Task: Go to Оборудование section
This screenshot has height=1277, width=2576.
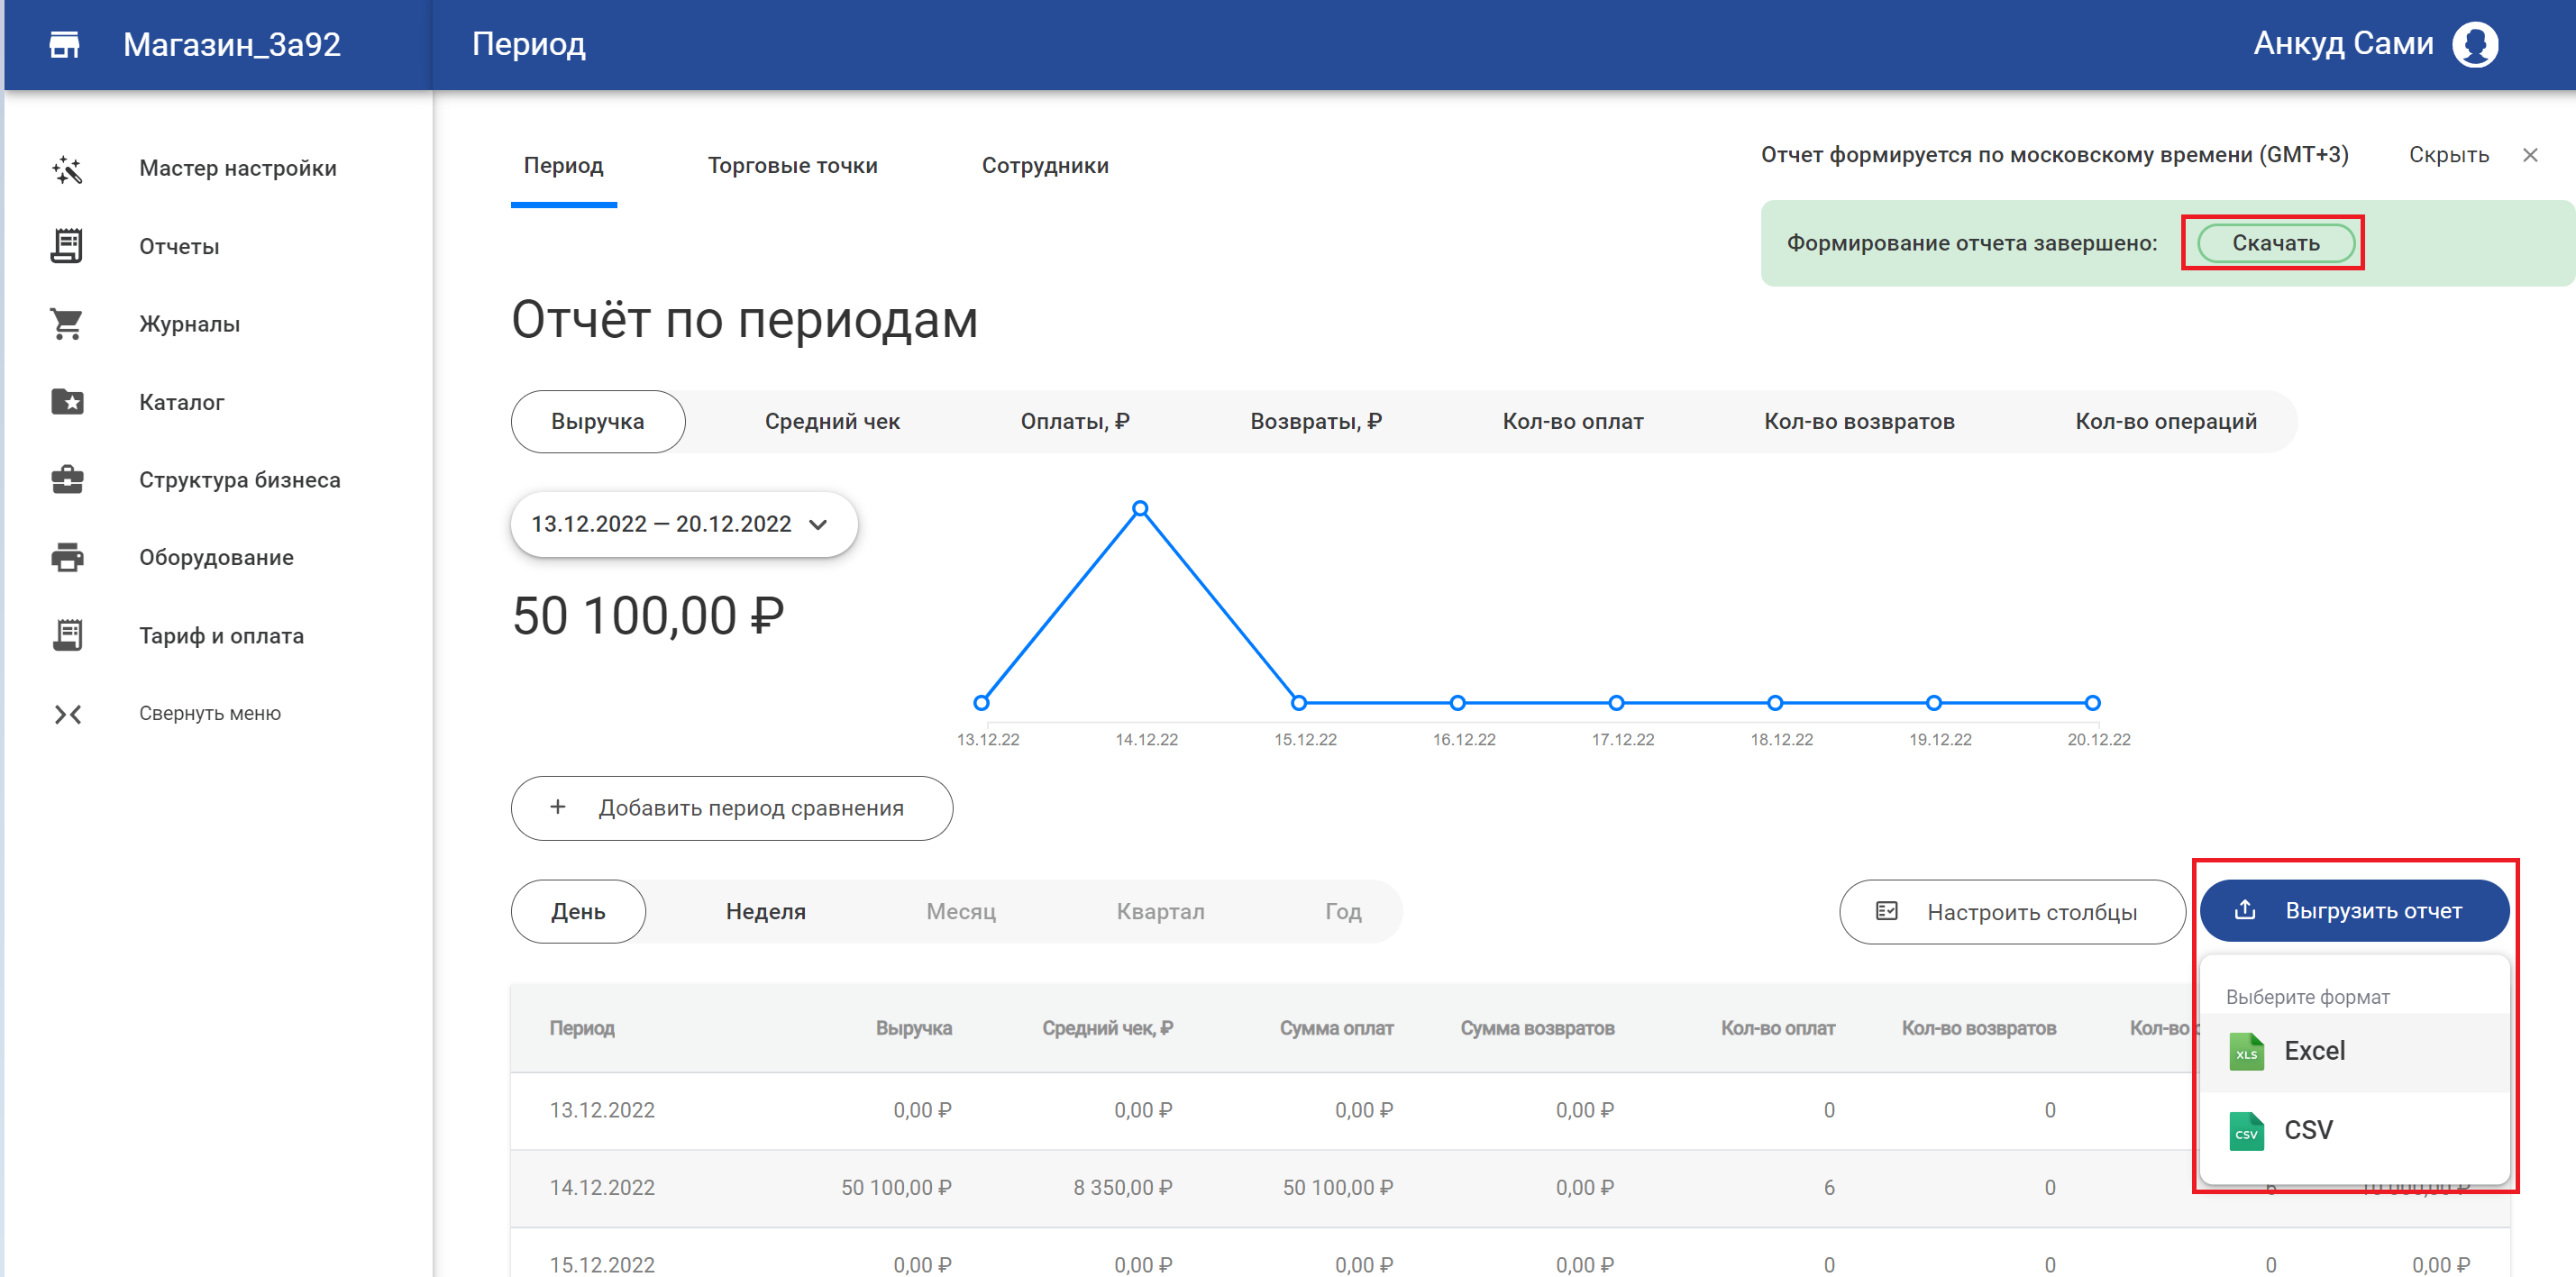Action: (x=216, y=558)
